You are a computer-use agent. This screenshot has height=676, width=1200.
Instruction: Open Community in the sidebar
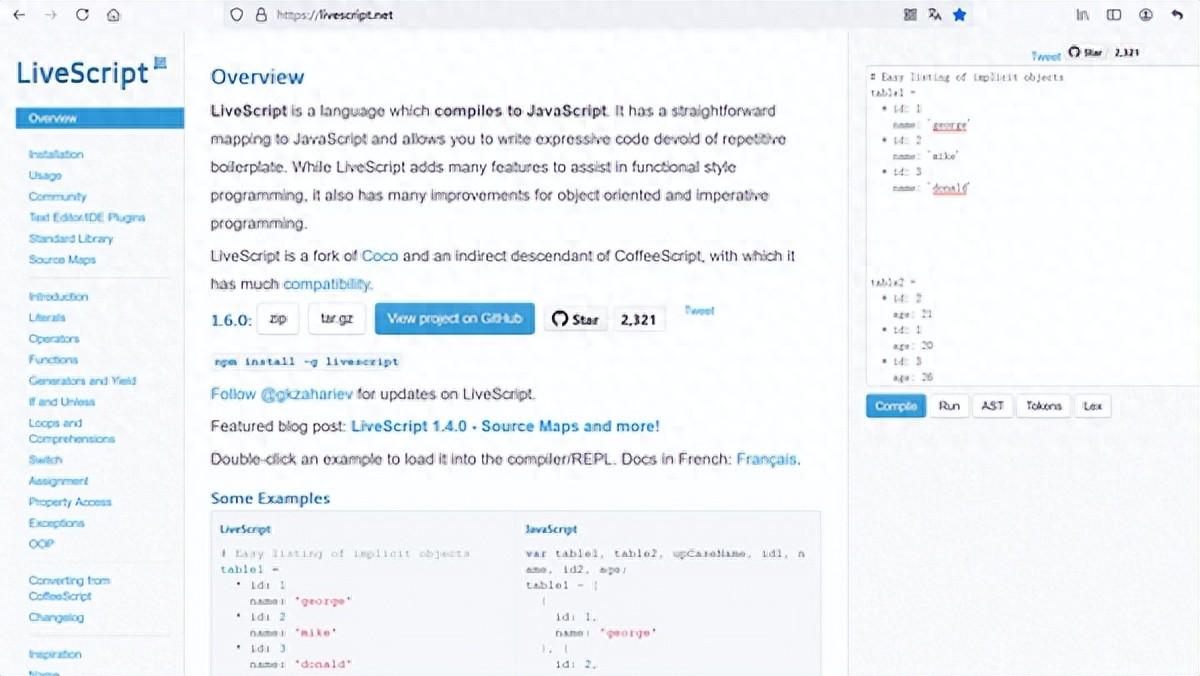(58, 196)
